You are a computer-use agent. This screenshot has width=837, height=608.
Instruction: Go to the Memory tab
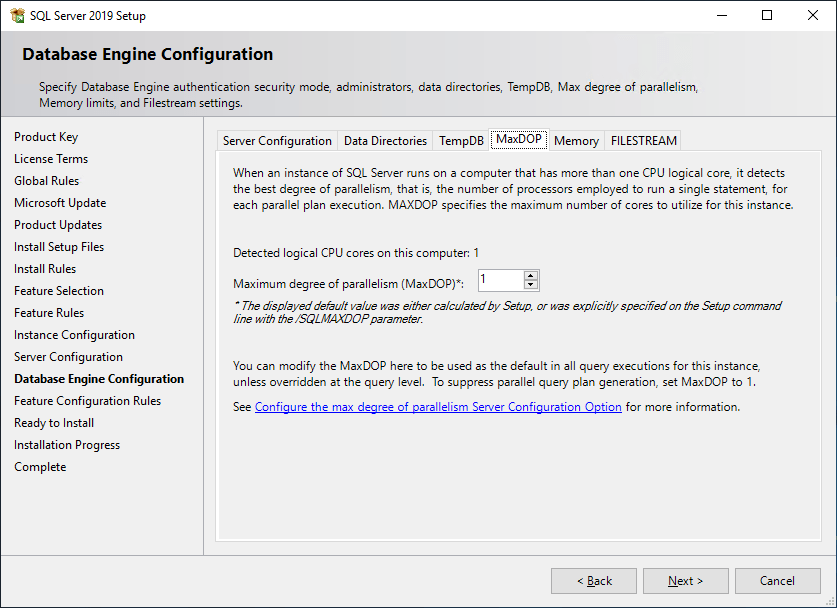point(576,140)
